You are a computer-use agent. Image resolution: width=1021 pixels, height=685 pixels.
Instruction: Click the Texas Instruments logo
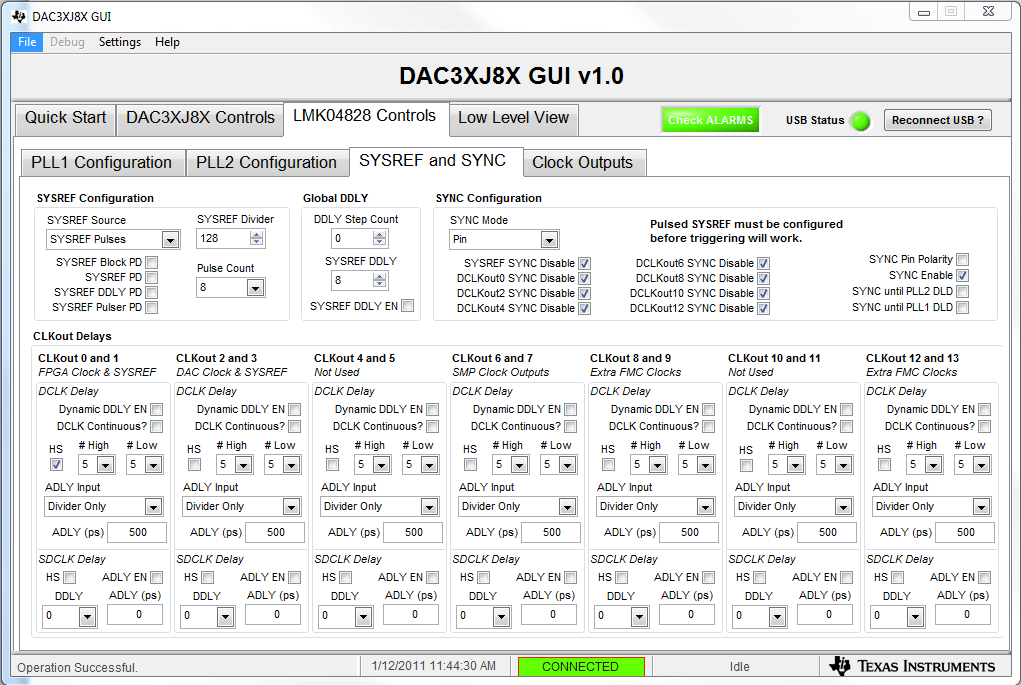pos(912,666)
